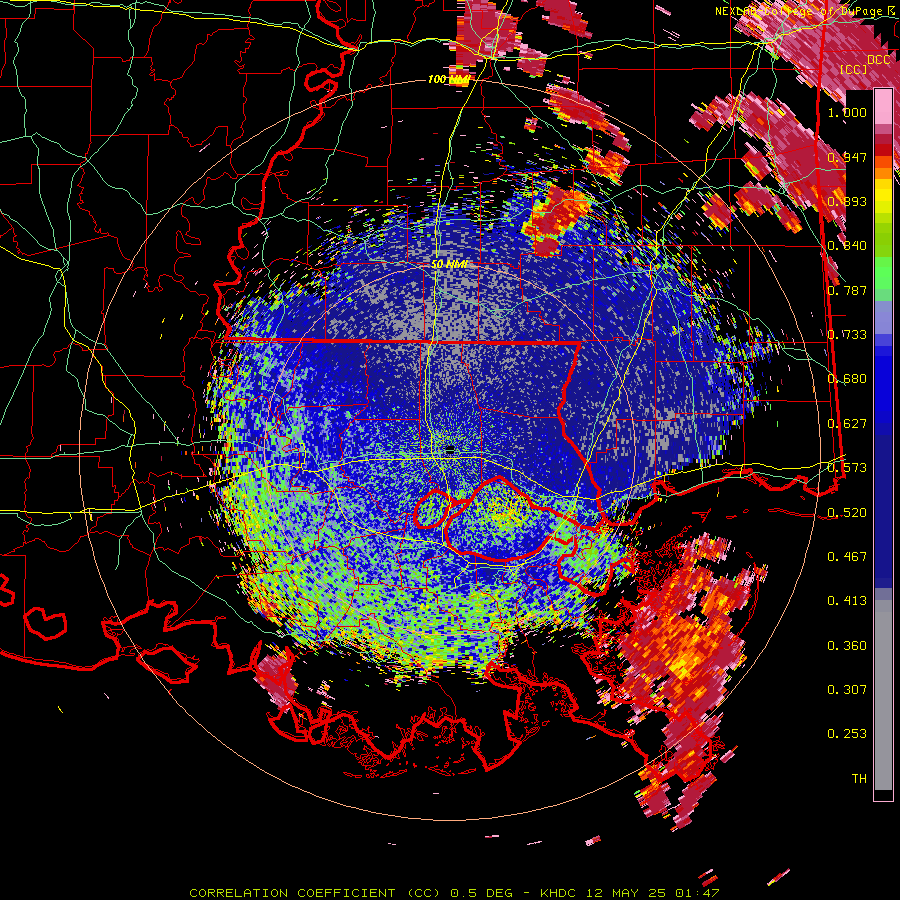
Task: Select the 0.840 scale value
Action: point(847,245)
